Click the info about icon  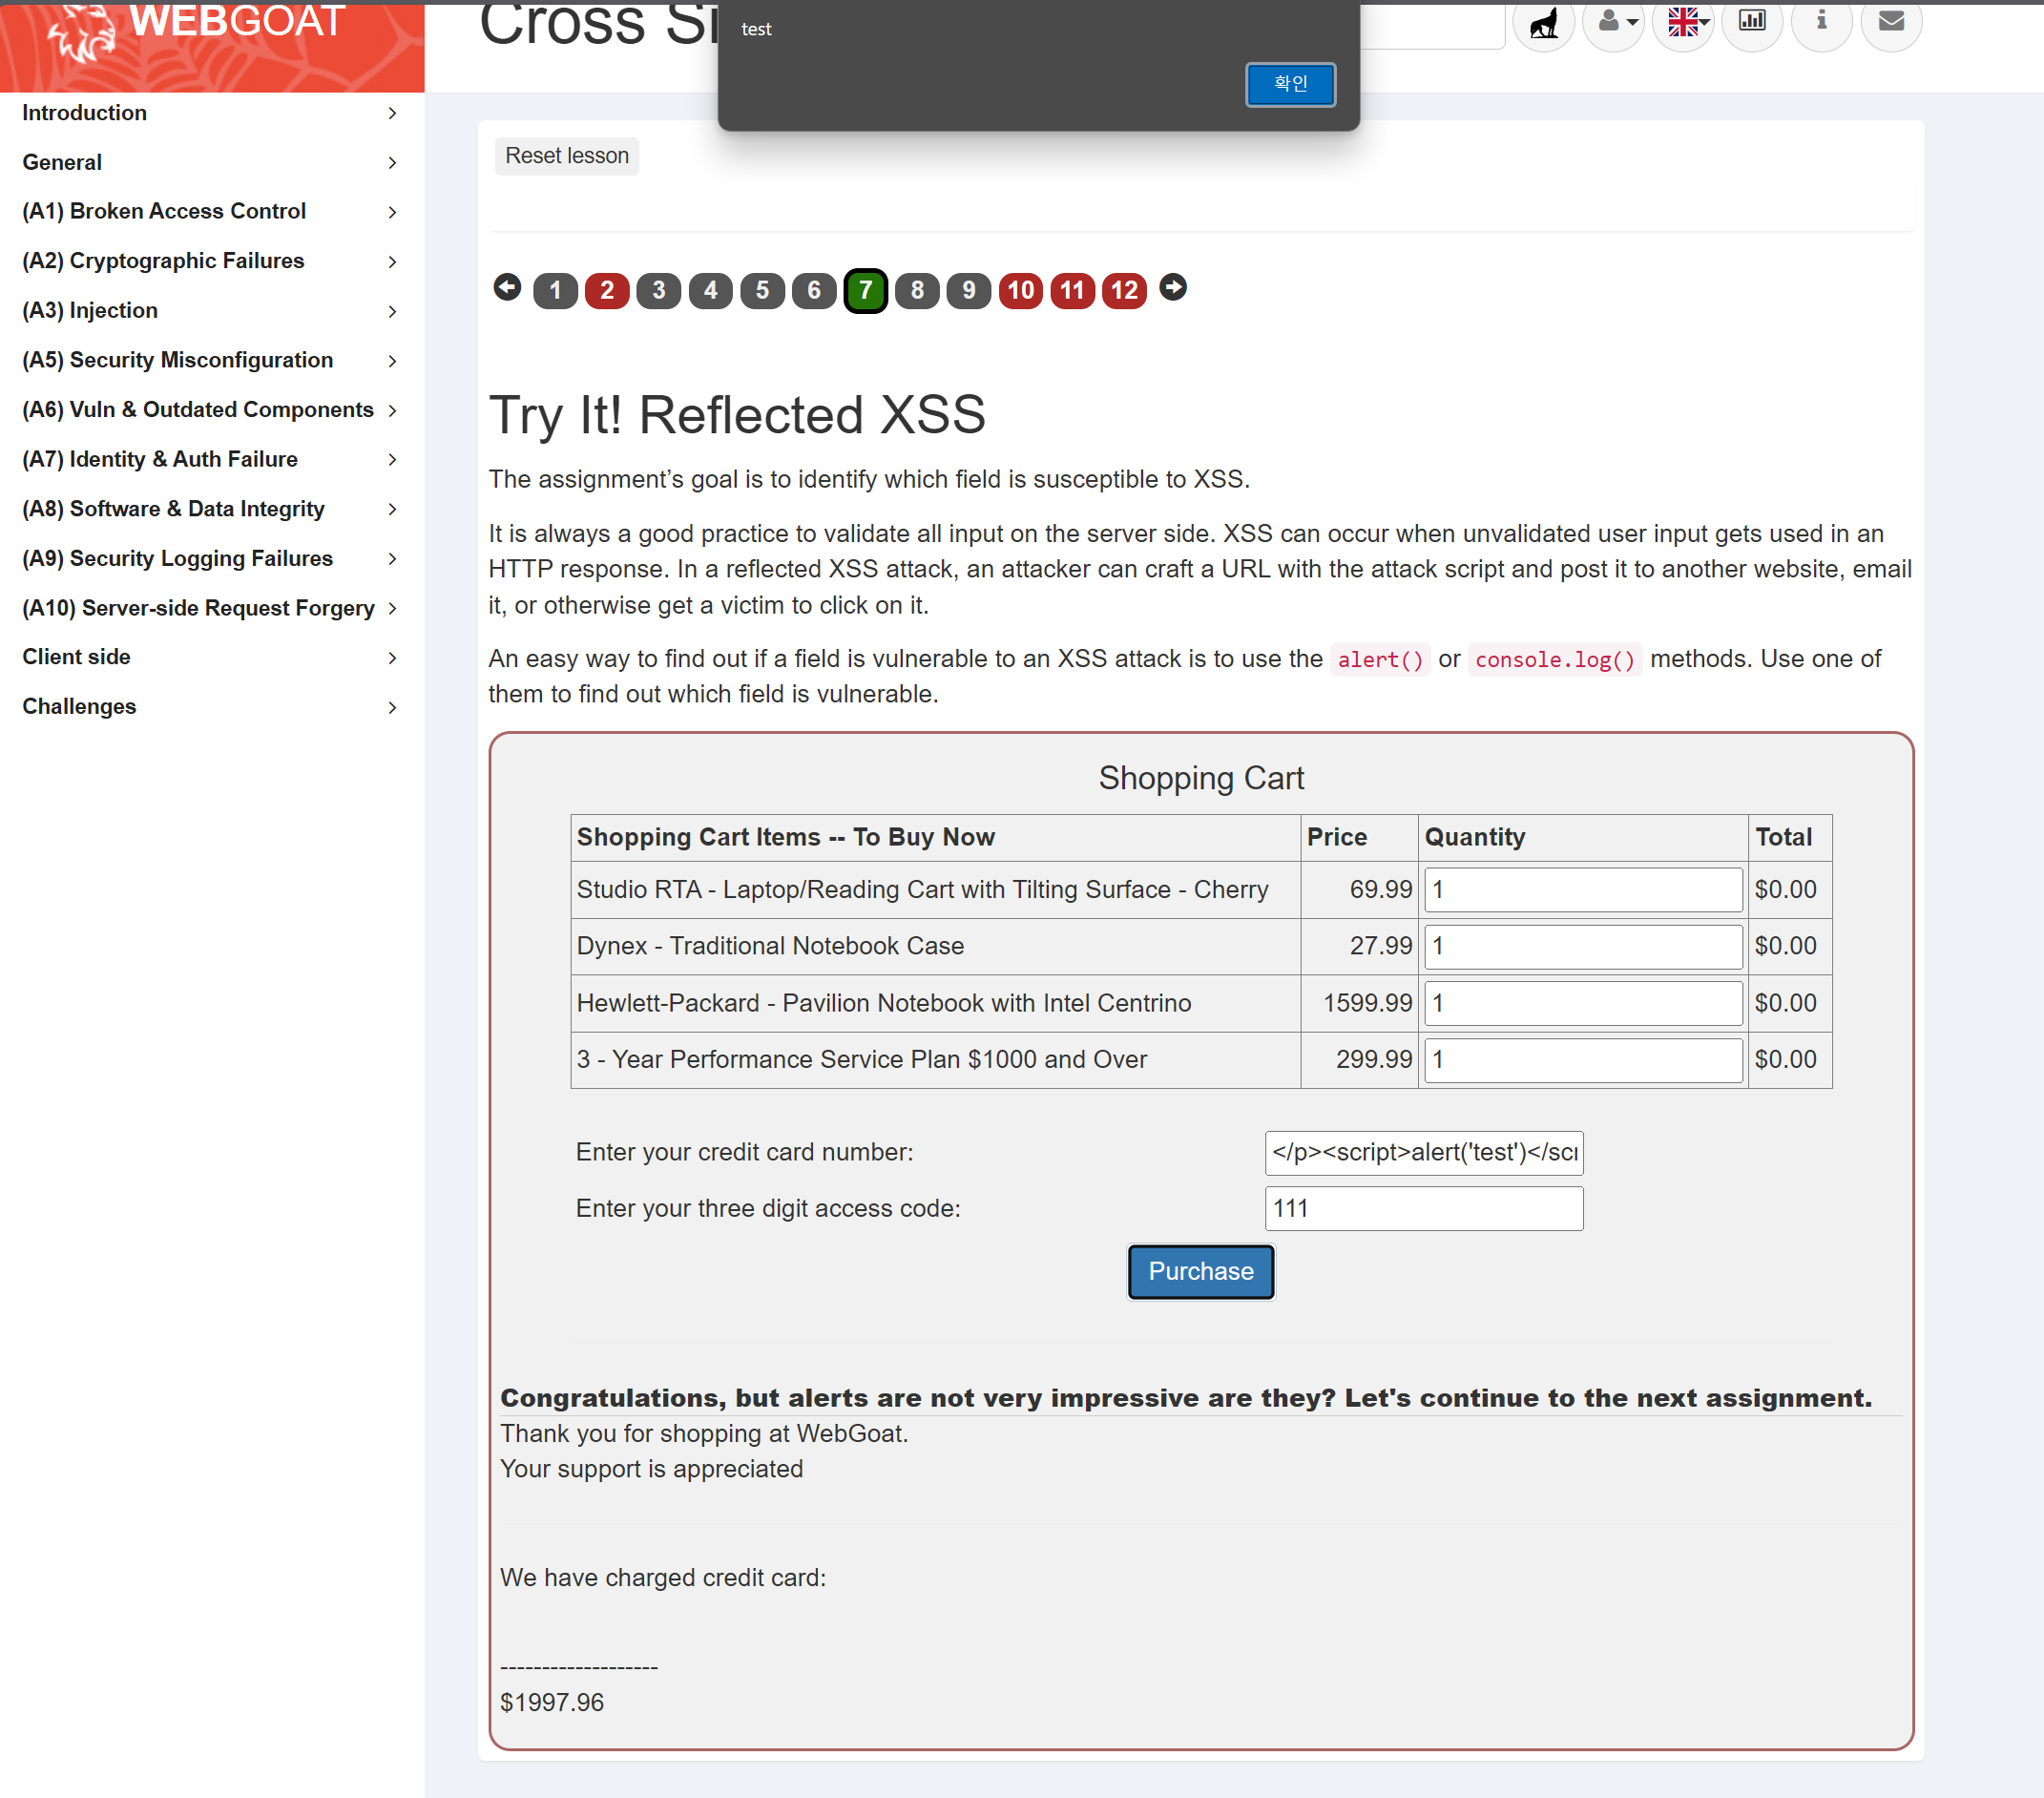[1821, 22]
